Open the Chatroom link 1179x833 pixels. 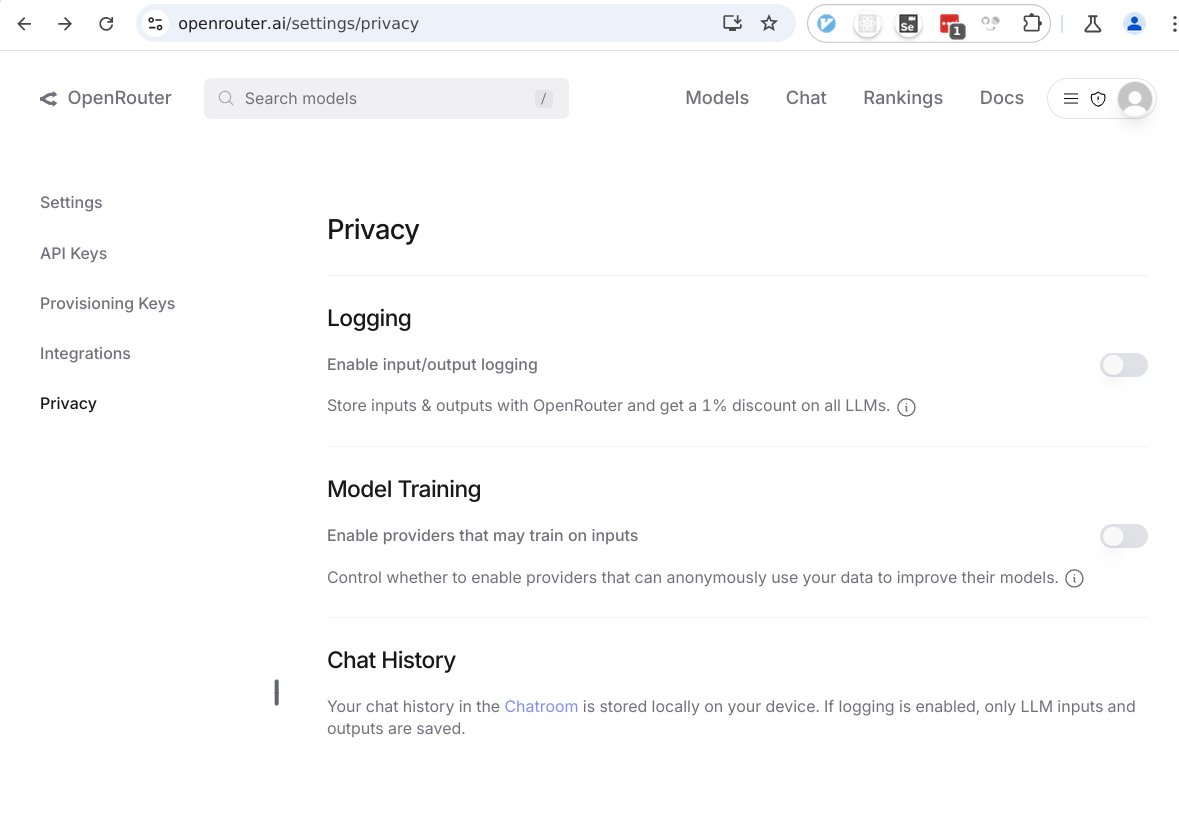click(541, 706)
